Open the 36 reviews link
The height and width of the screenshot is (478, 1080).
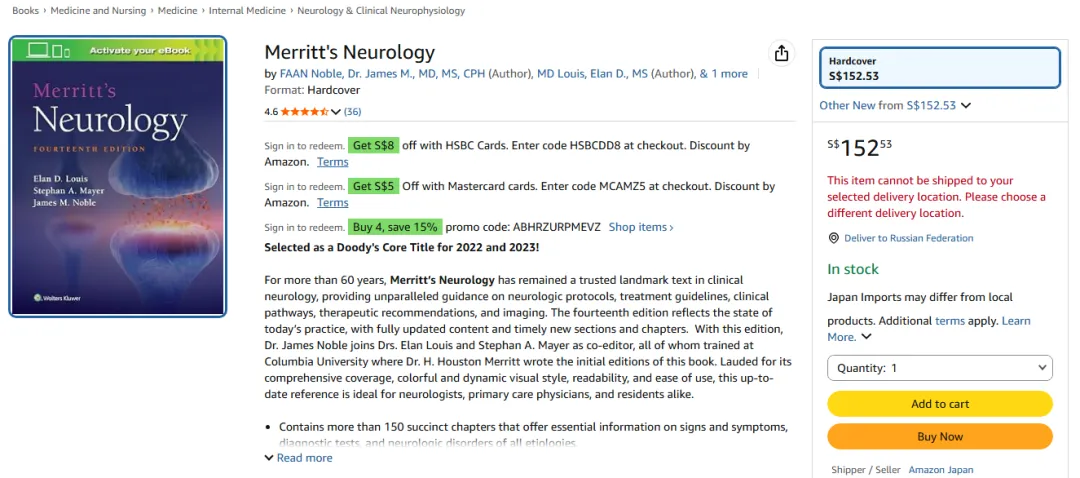click(x=353, y=112)
